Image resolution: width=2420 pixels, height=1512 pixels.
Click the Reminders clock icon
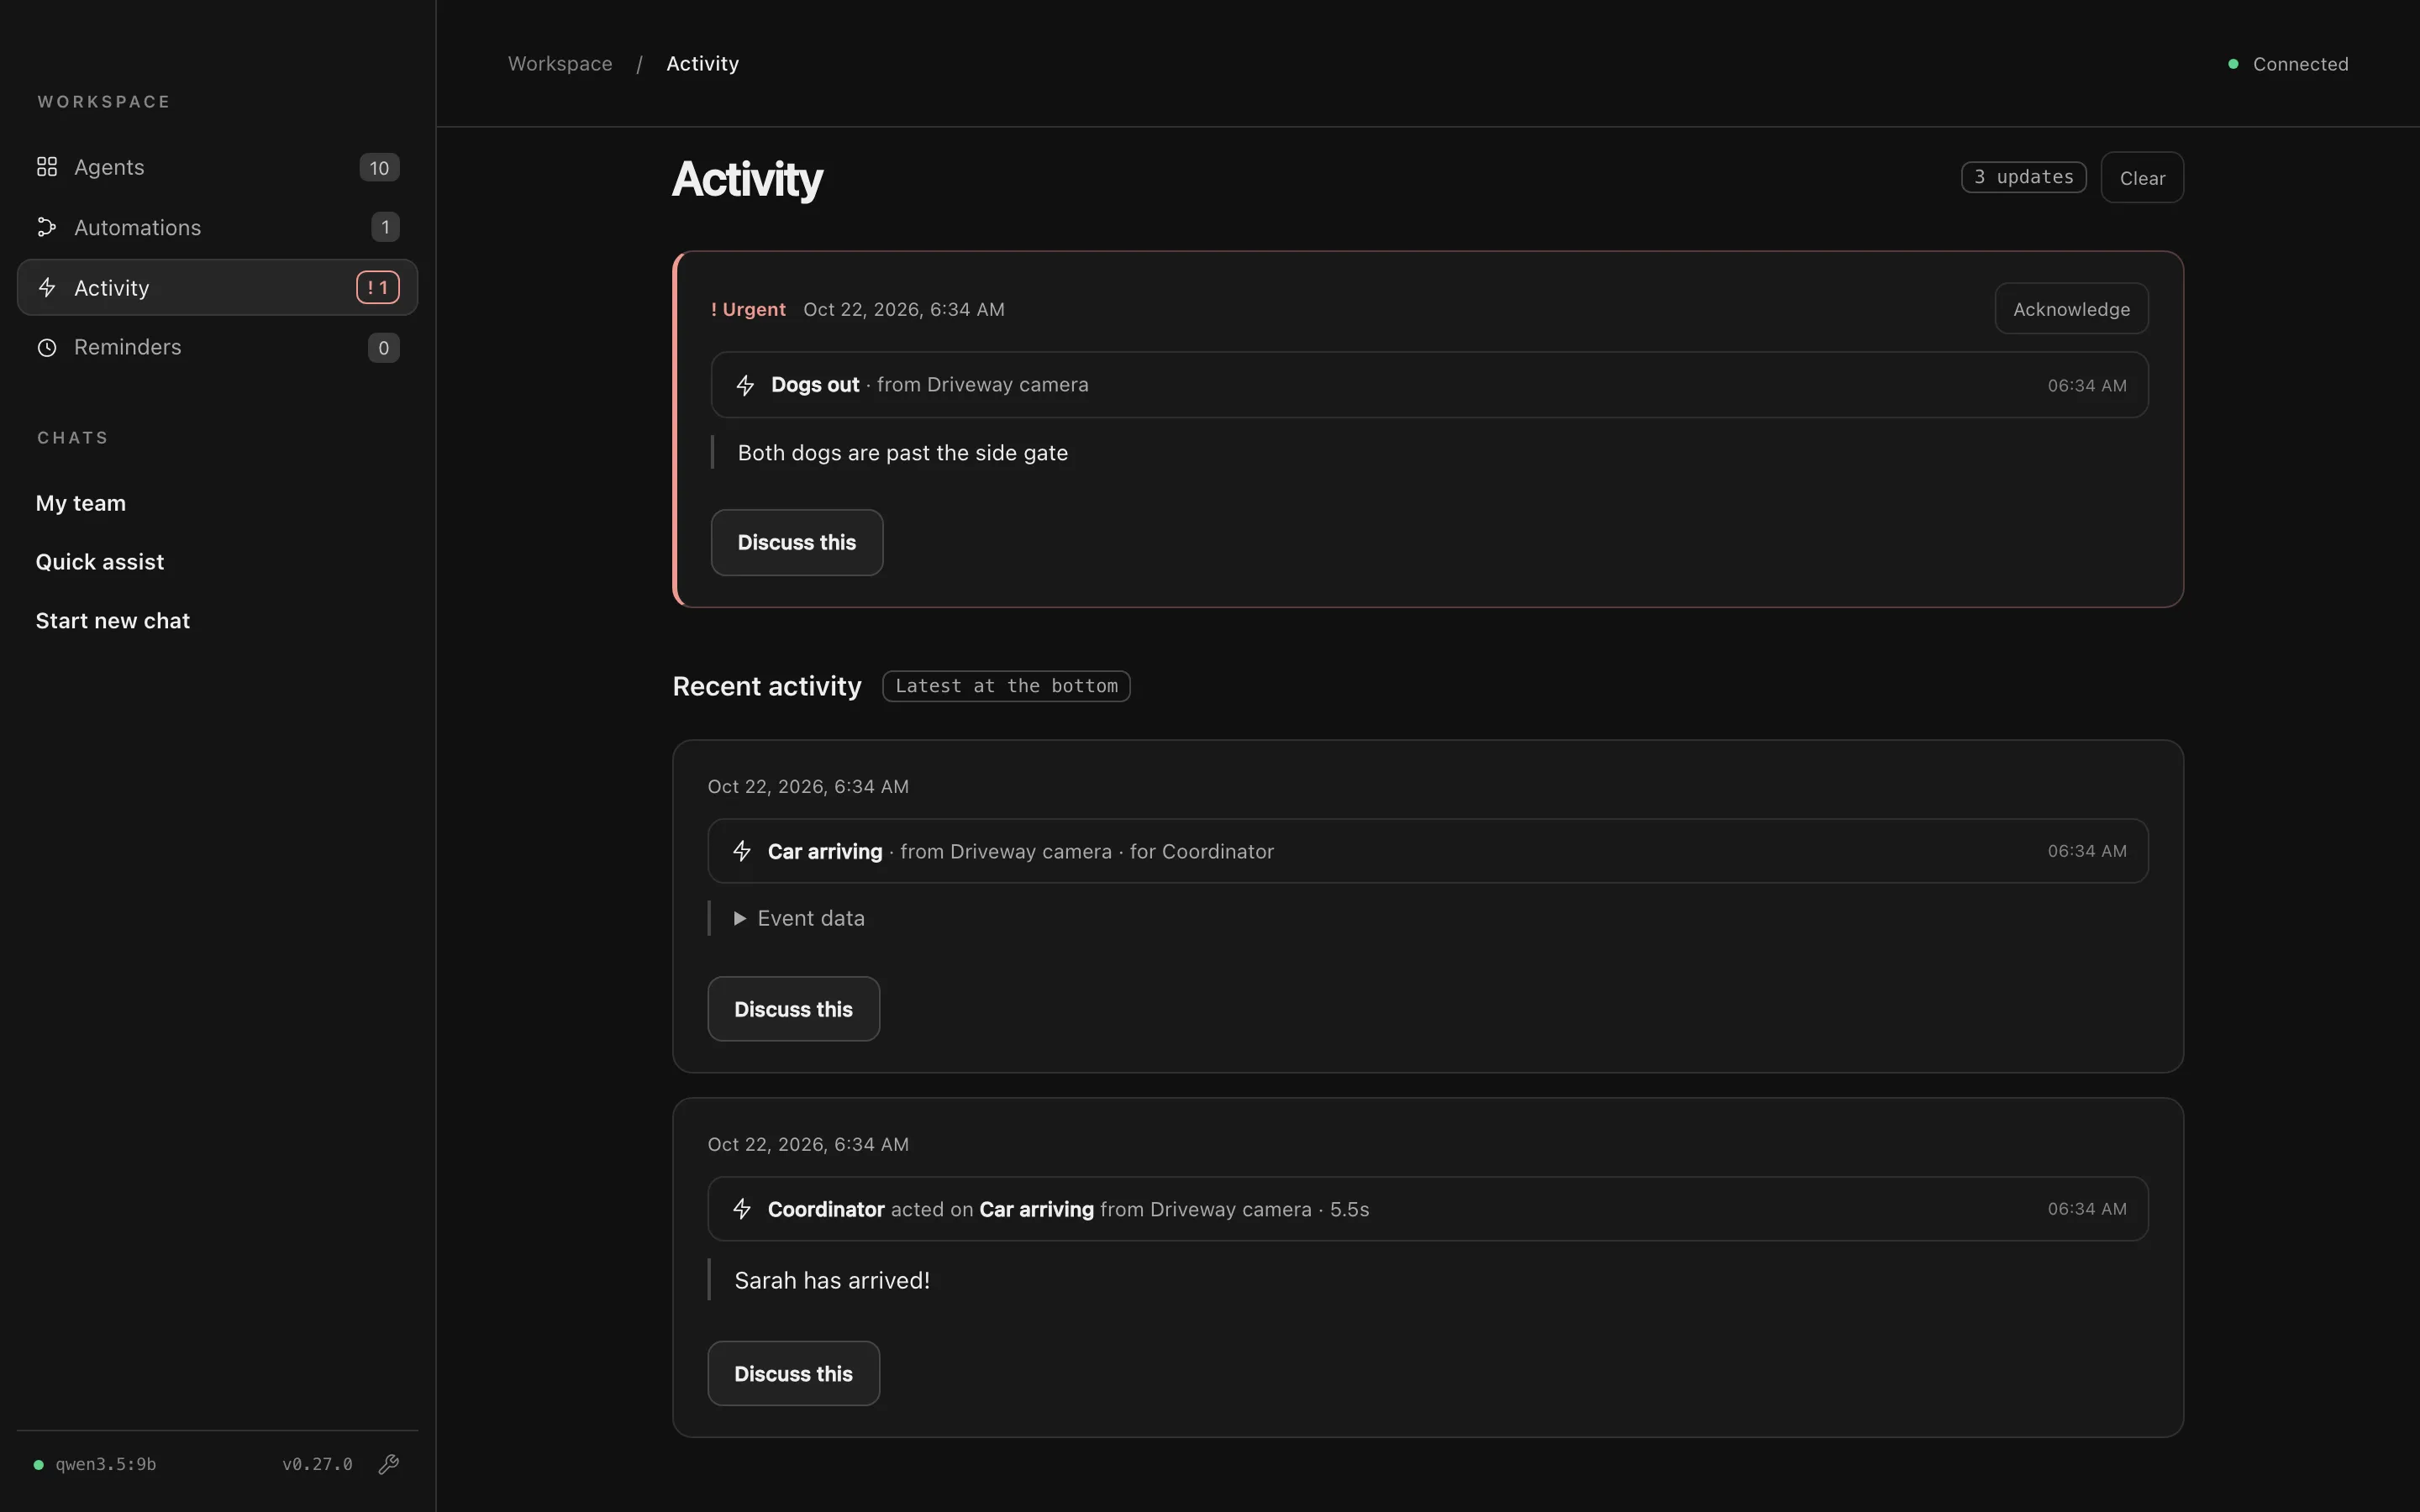pyautogui.click(x=47, y=347)
